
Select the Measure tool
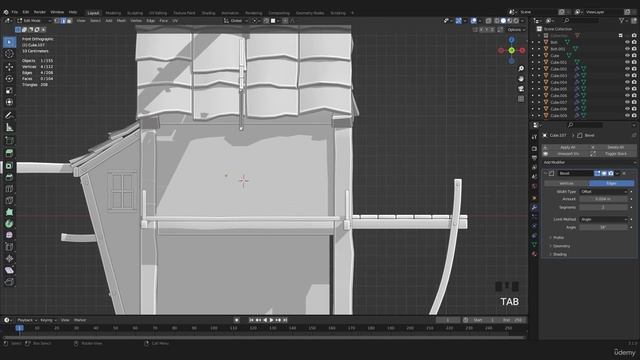pos(9,128)
